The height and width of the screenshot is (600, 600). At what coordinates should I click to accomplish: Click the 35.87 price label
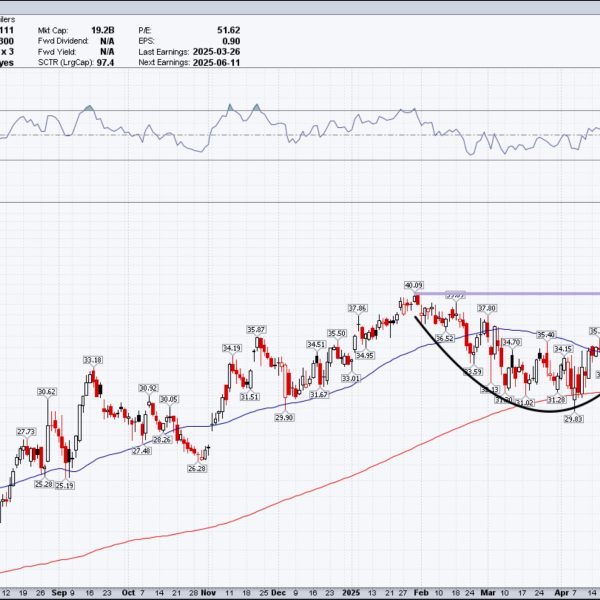pyautogui.click(x=256, y=329)
